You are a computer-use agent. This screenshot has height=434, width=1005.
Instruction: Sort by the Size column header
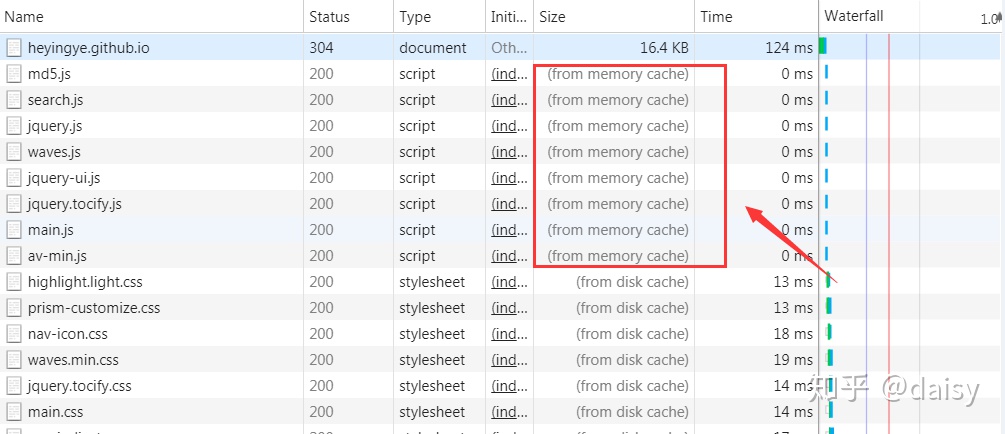click(552, 17)
